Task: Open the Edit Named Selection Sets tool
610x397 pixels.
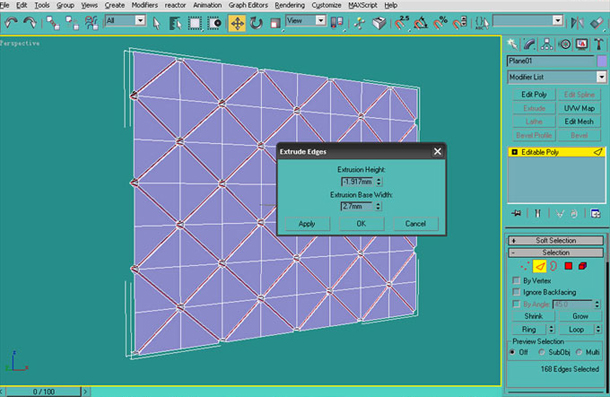Action: pyautogui.click(x=482, y=23)
